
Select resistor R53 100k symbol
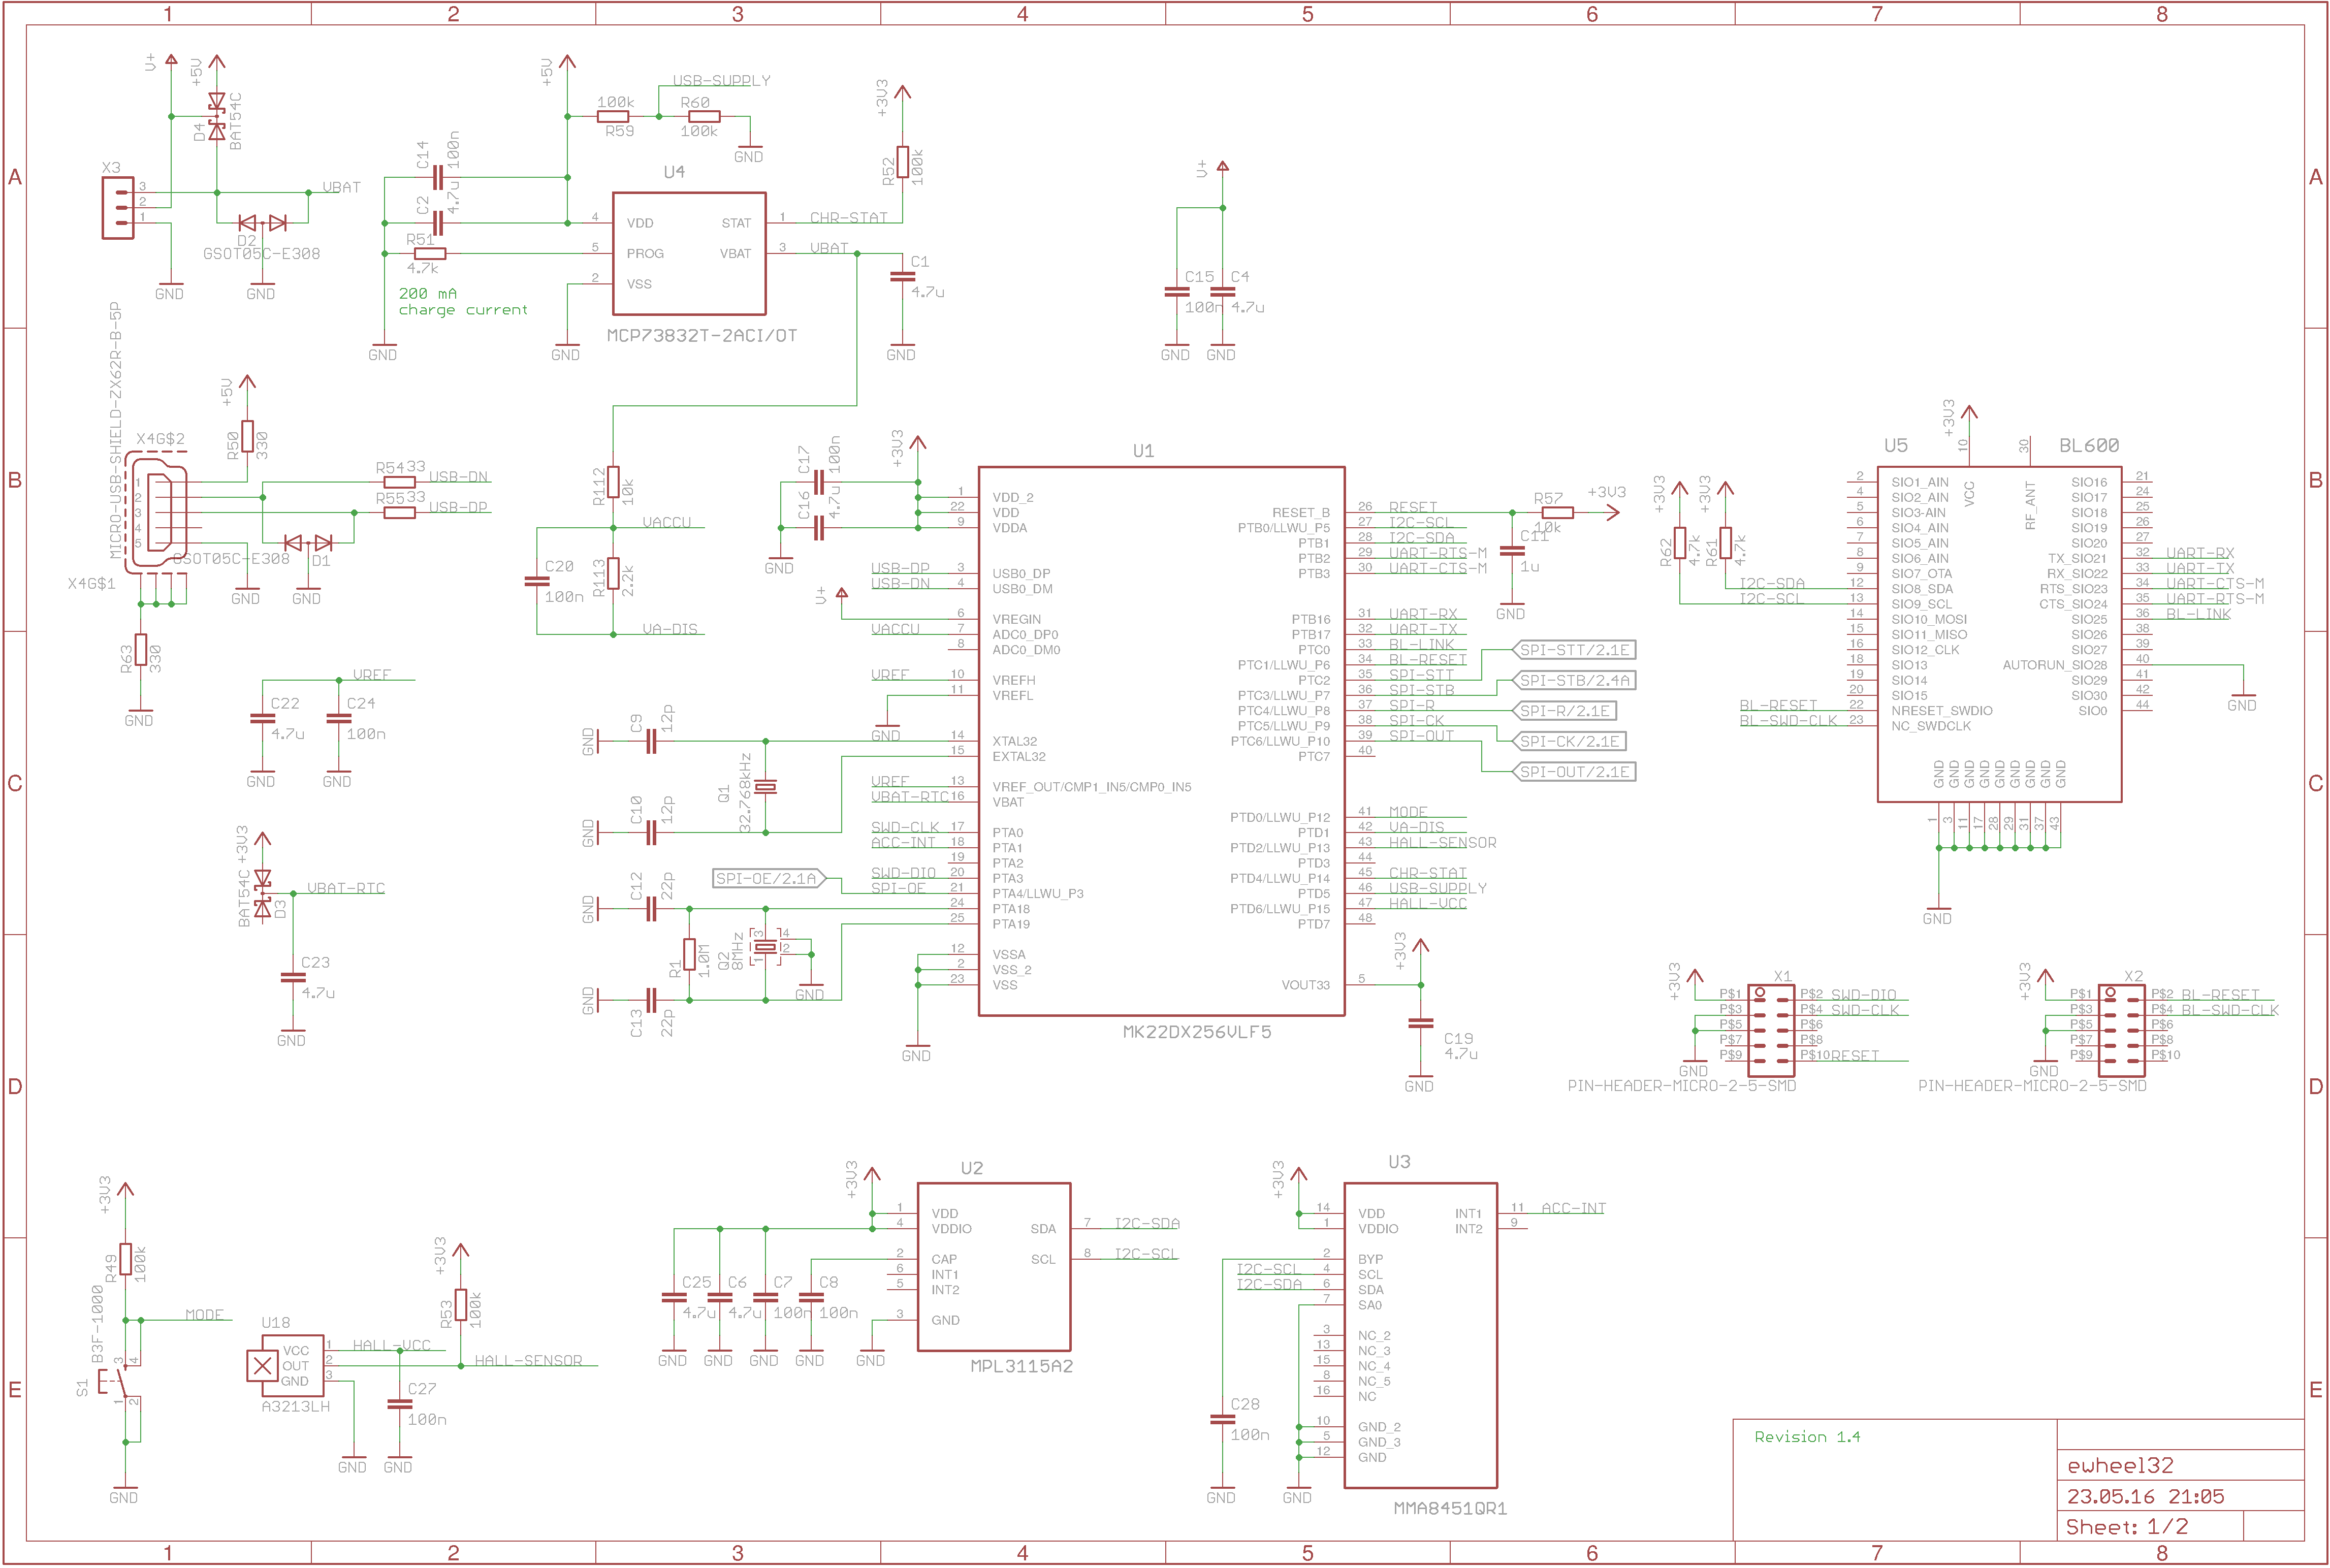click(x=461, y=1306)
